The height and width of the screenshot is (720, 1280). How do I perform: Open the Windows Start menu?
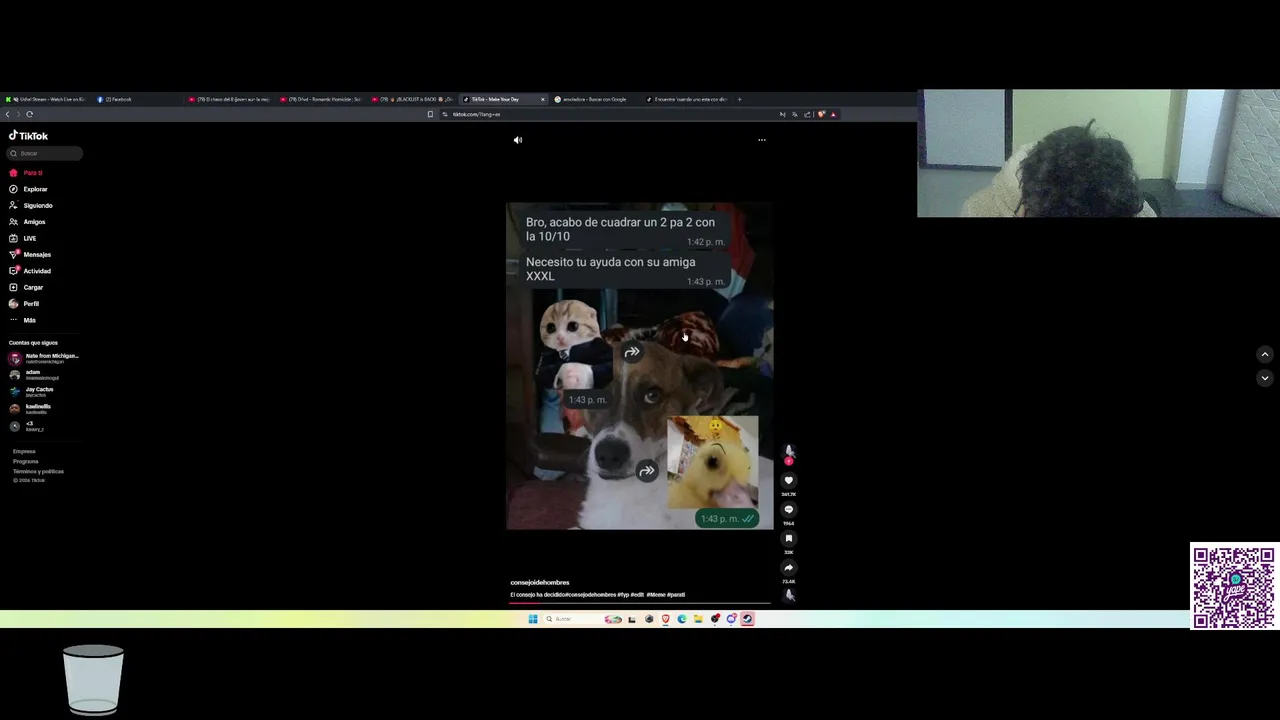click(x=533, y=619)
